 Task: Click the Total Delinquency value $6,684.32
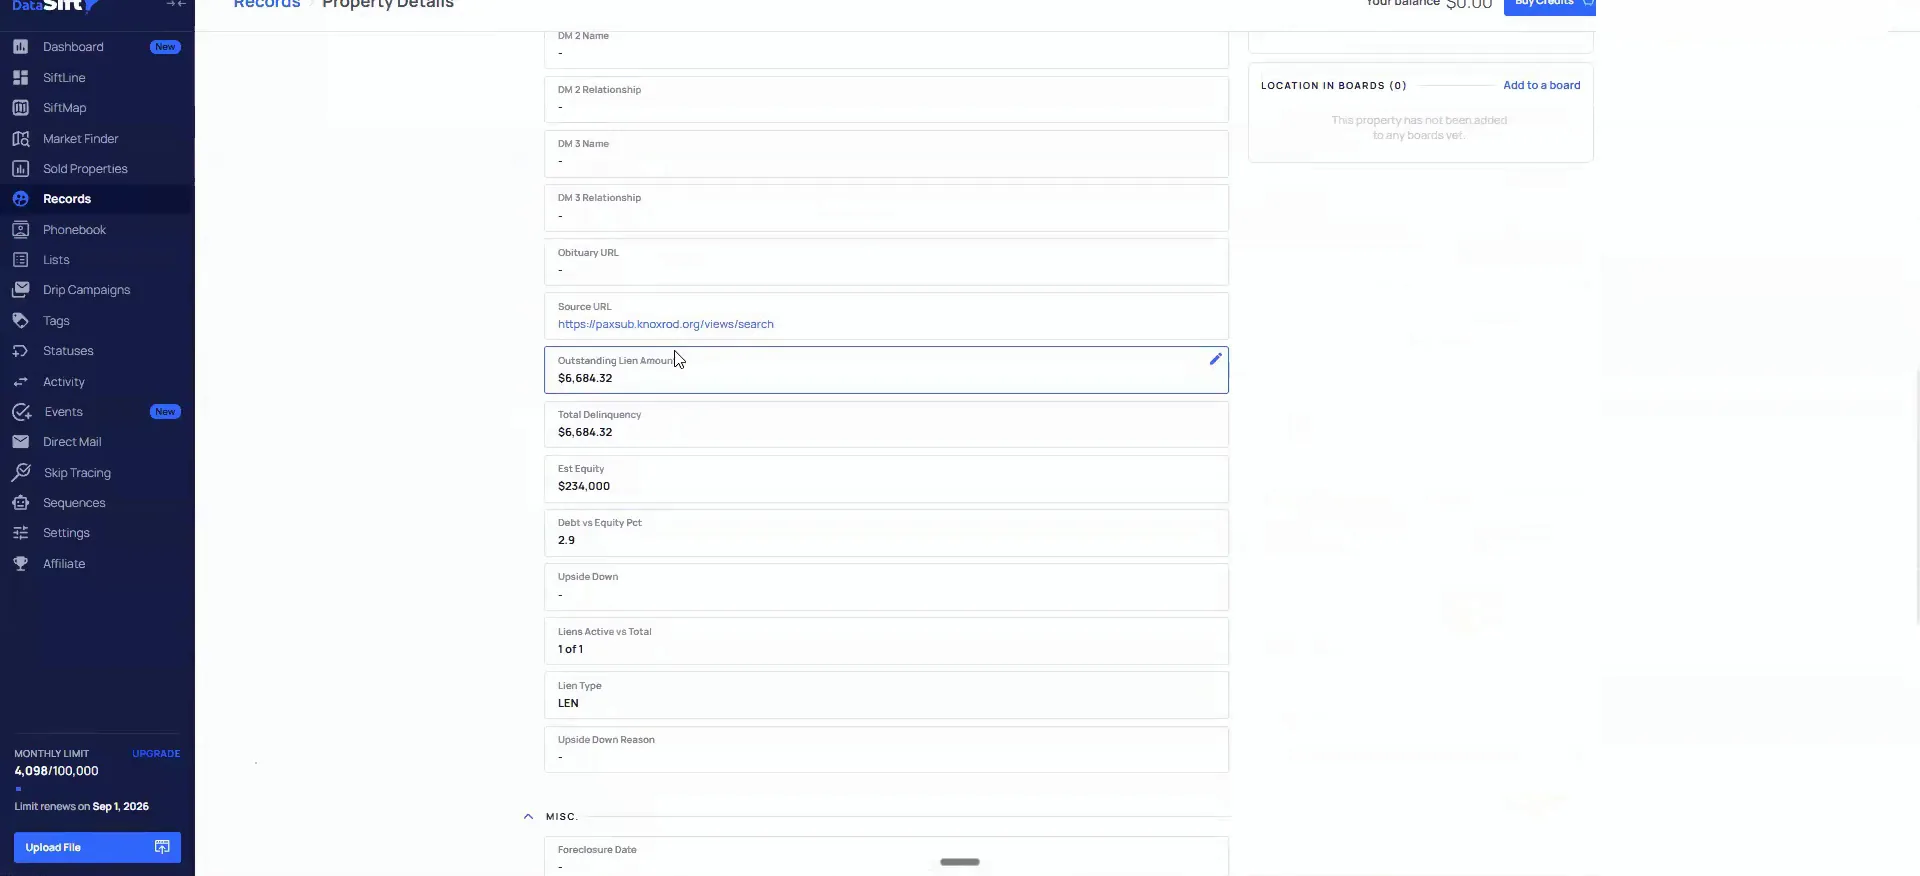coord(585,432)
